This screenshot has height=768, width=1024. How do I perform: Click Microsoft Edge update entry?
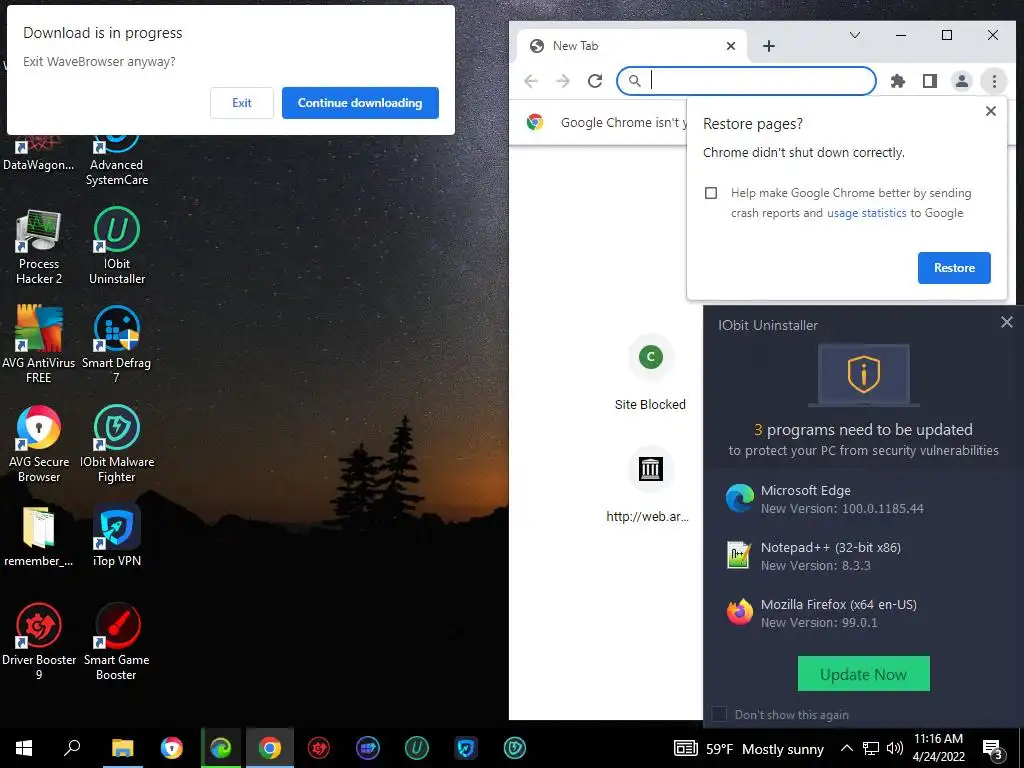tap(863, 499)
